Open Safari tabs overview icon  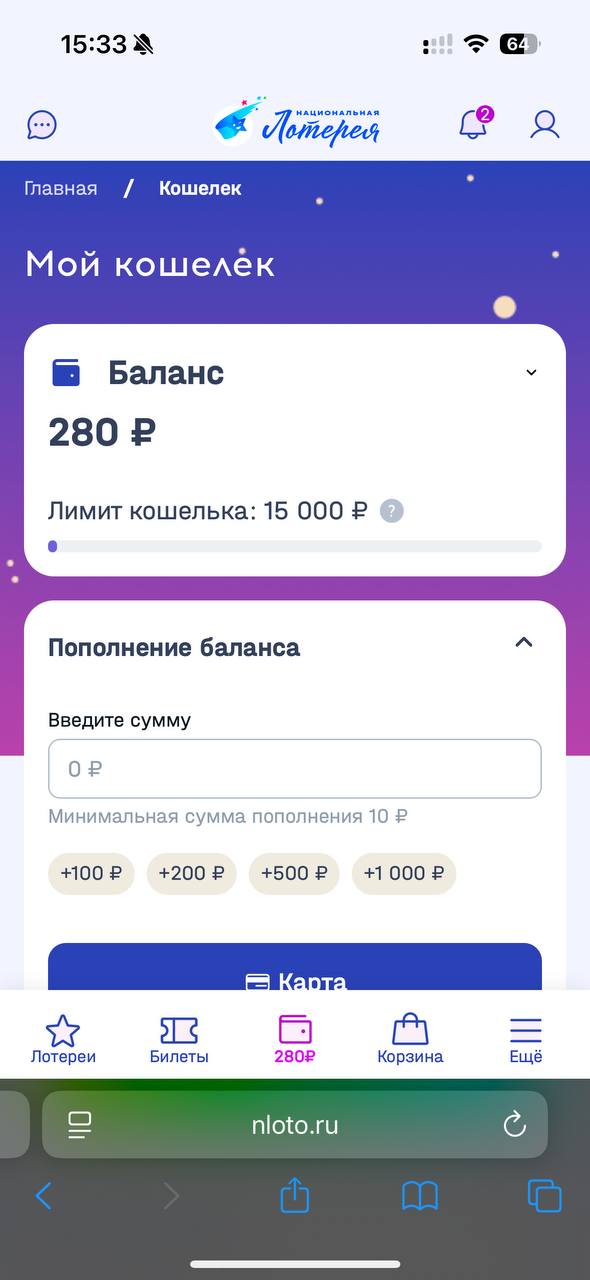[x=544, y=1195]
